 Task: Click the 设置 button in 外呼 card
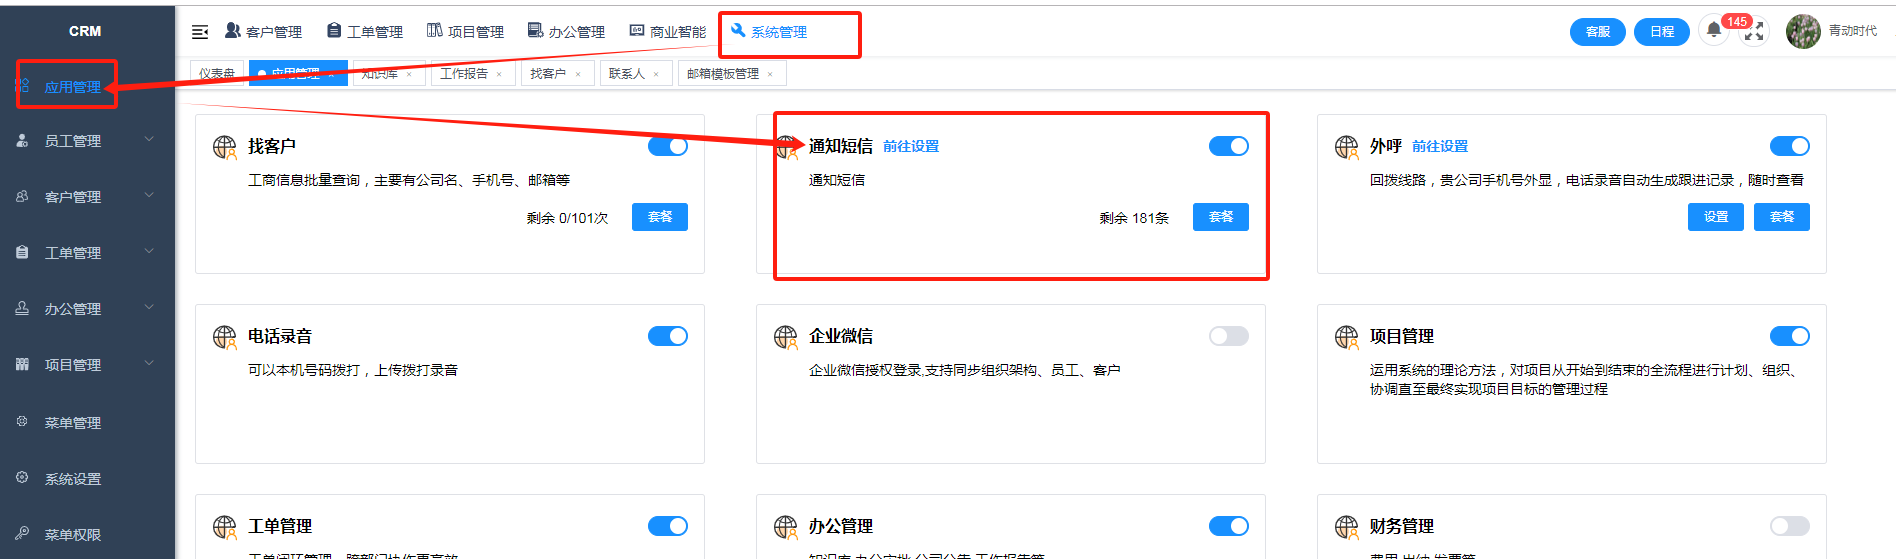tap(1715, 217)
